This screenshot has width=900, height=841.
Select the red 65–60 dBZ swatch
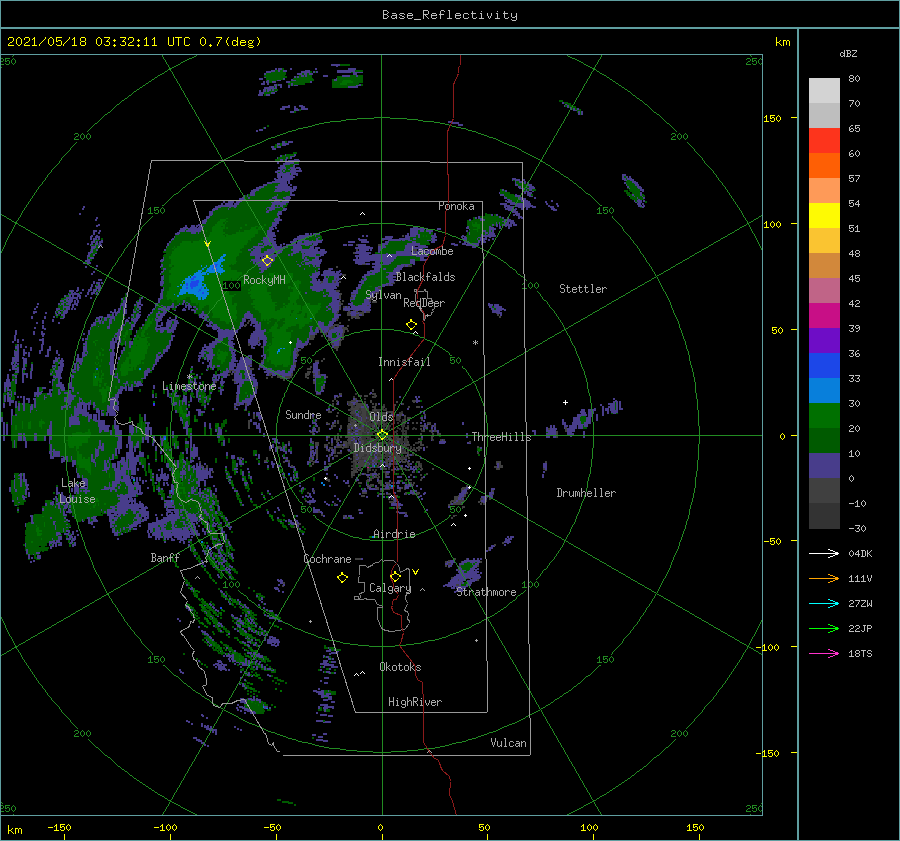[x=824, y=141]
